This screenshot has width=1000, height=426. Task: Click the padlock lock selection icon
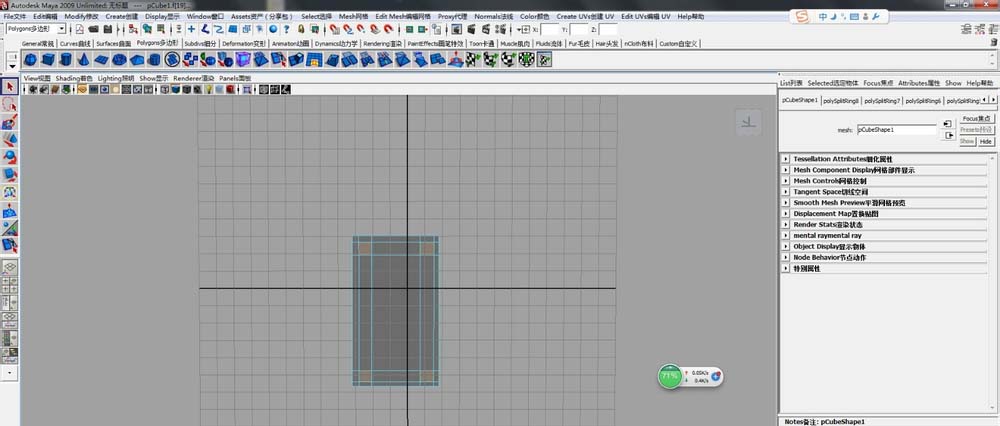pyautogui.click(x=301, y=29)
